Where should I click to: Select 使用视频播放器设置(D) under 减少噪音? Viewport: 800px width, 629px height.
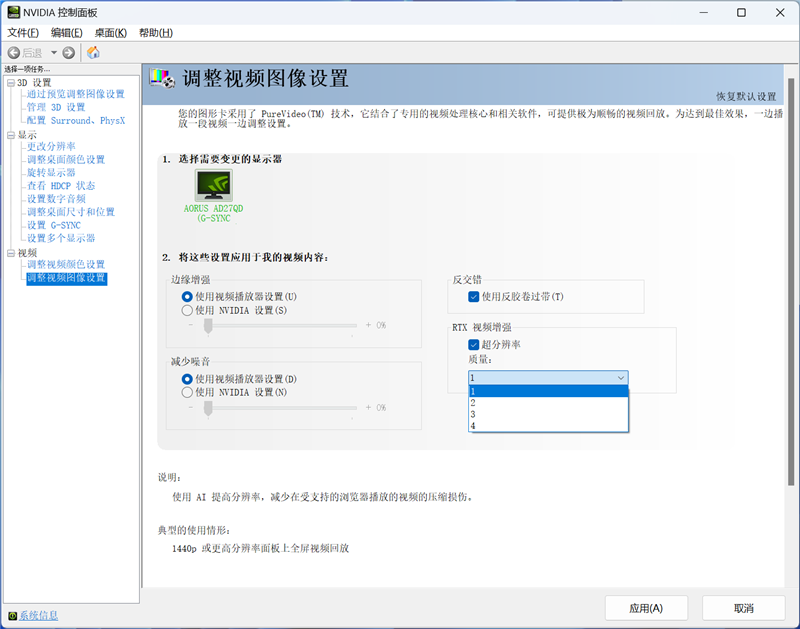click(187, 377)
